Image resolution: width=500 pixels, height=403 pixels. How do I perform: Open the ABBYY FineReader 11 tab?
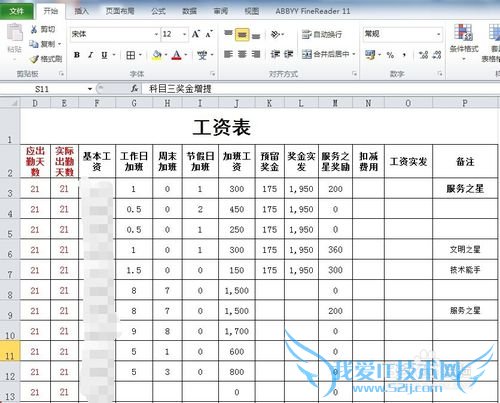313,11
